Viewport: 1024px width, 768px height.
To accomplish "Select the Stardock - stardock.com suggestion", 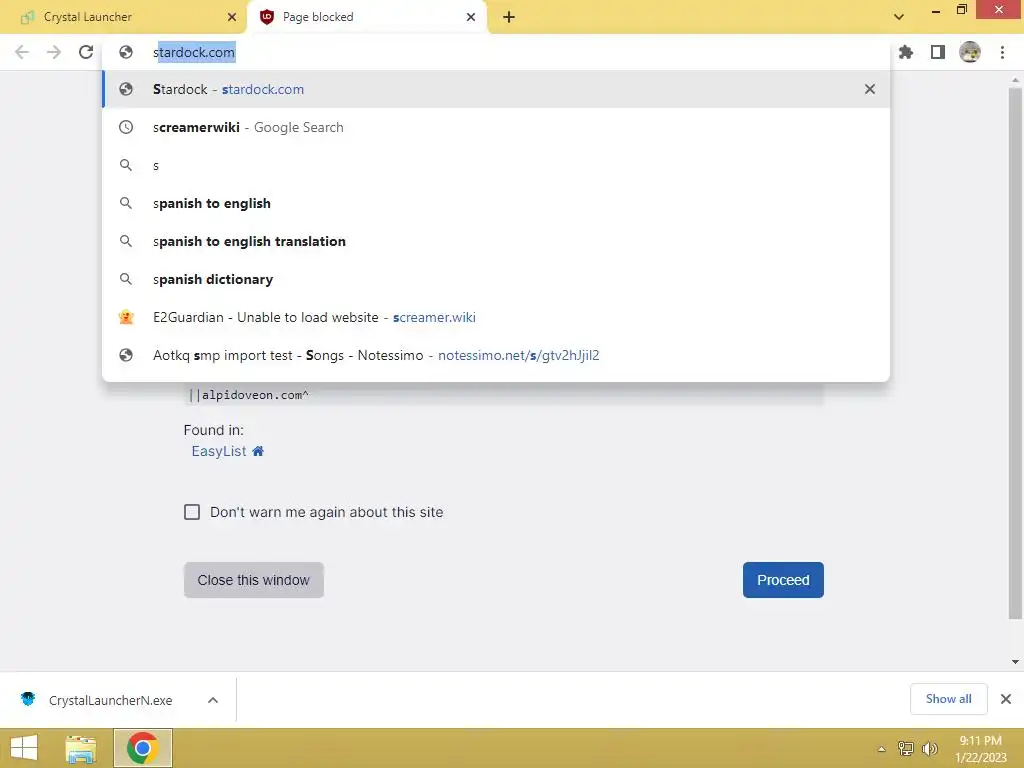I will coord(495,89).
